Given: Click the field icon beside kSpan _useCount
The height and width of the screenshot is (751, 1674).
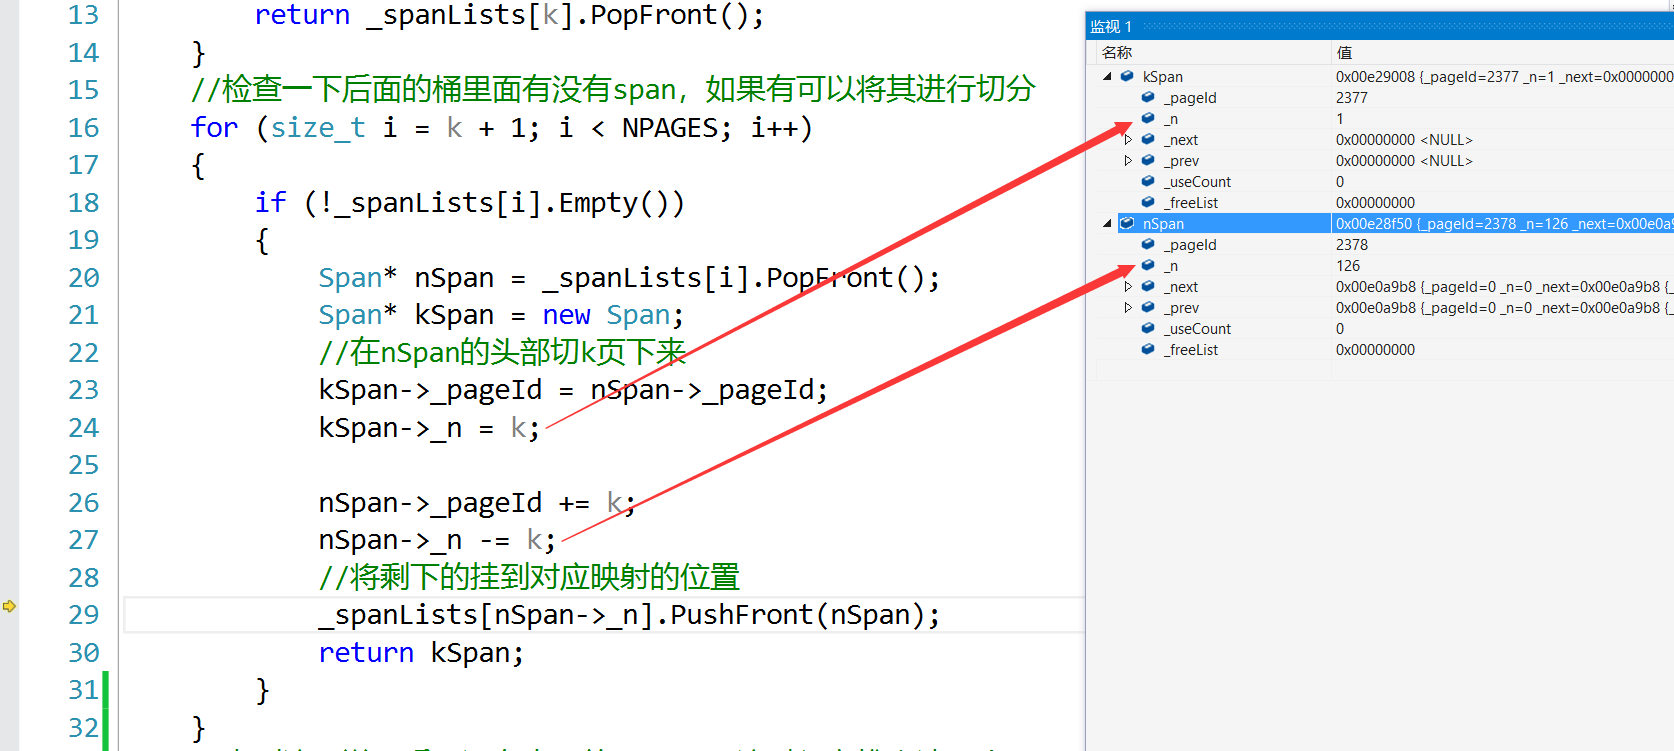Looking at the screenshot, I should pyautogui.click(x=1148, y=181).
